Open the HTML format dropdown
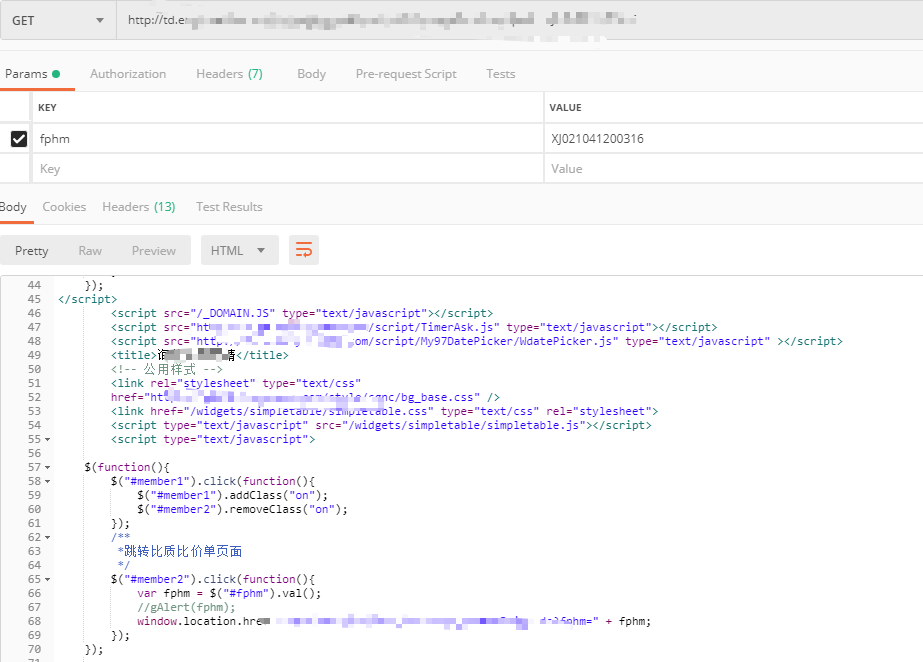 tap(240, 250)
